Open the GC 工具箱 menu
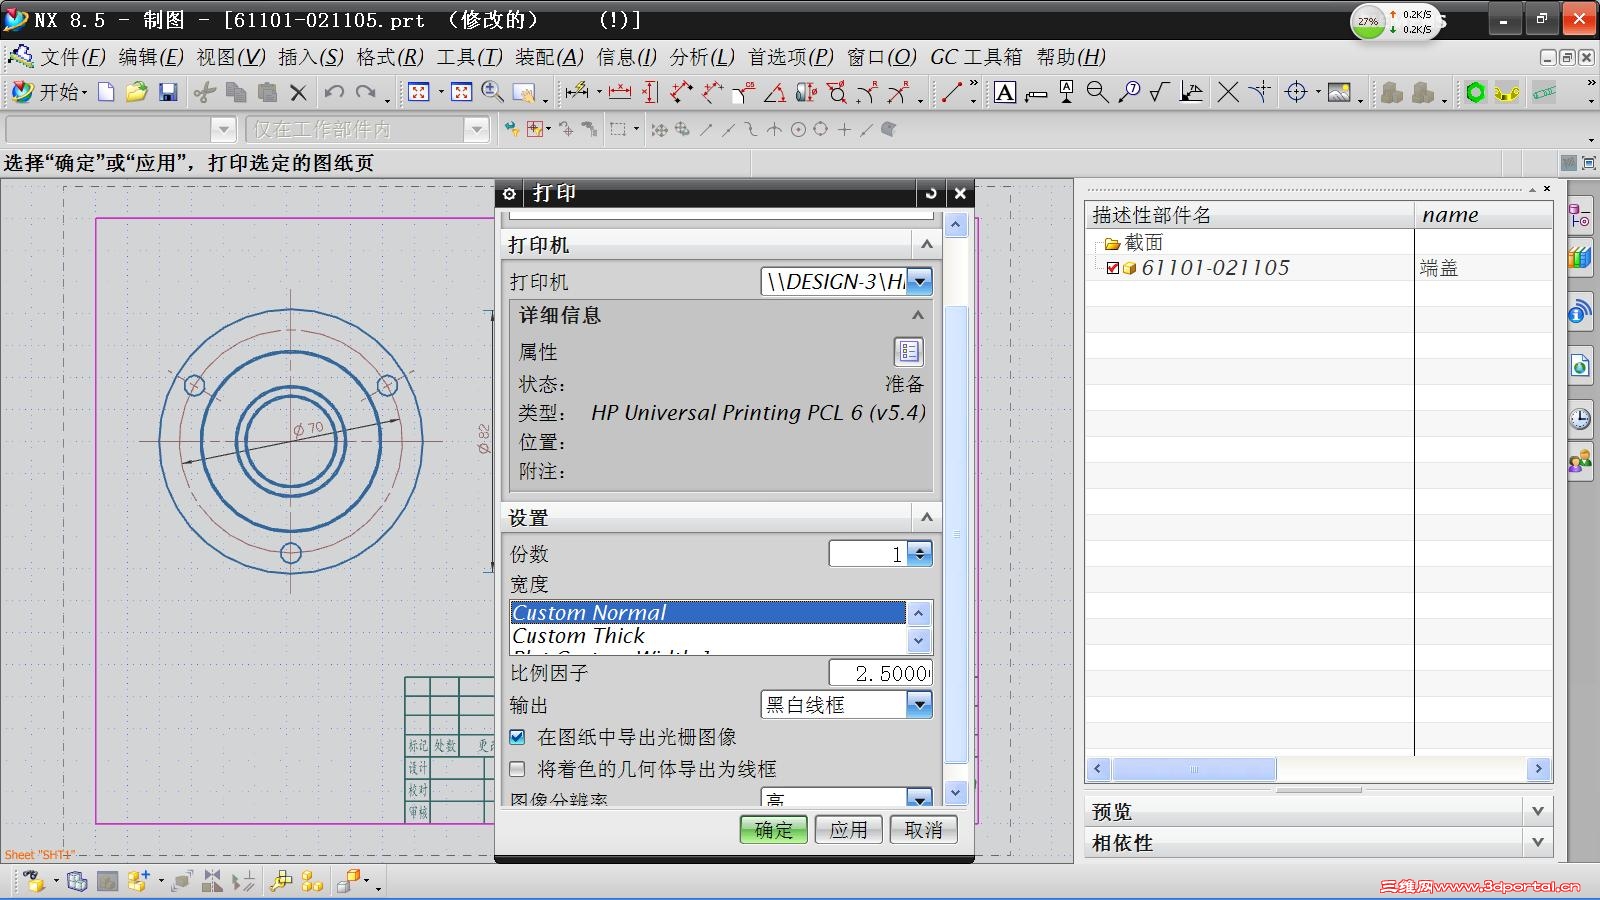Image resolution: width=1600 pixels, height=900 pixels. pos(976,57)
